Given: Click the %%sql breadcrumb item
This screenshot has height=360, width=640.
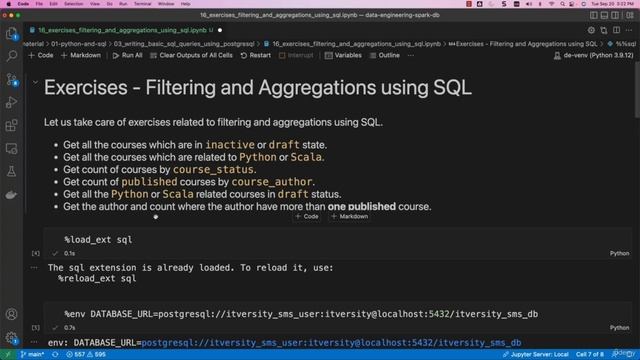Looking at the screenshot, I should [x=622, y=44].
